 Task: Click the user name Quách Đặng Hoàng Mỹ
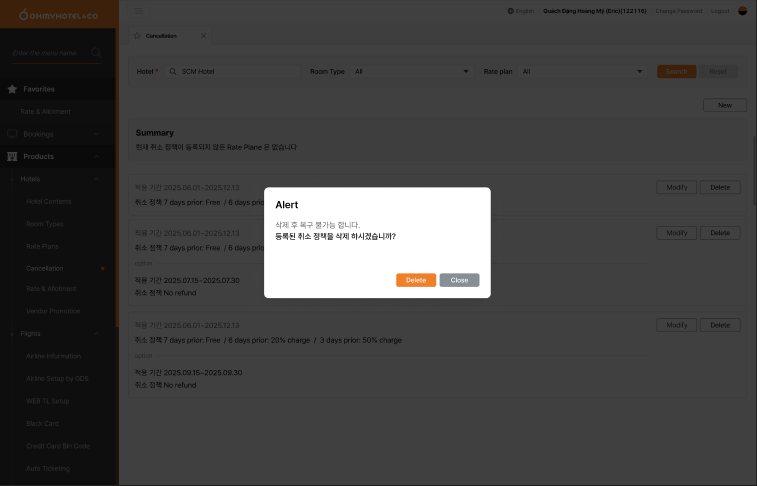[x=594, y=11]
